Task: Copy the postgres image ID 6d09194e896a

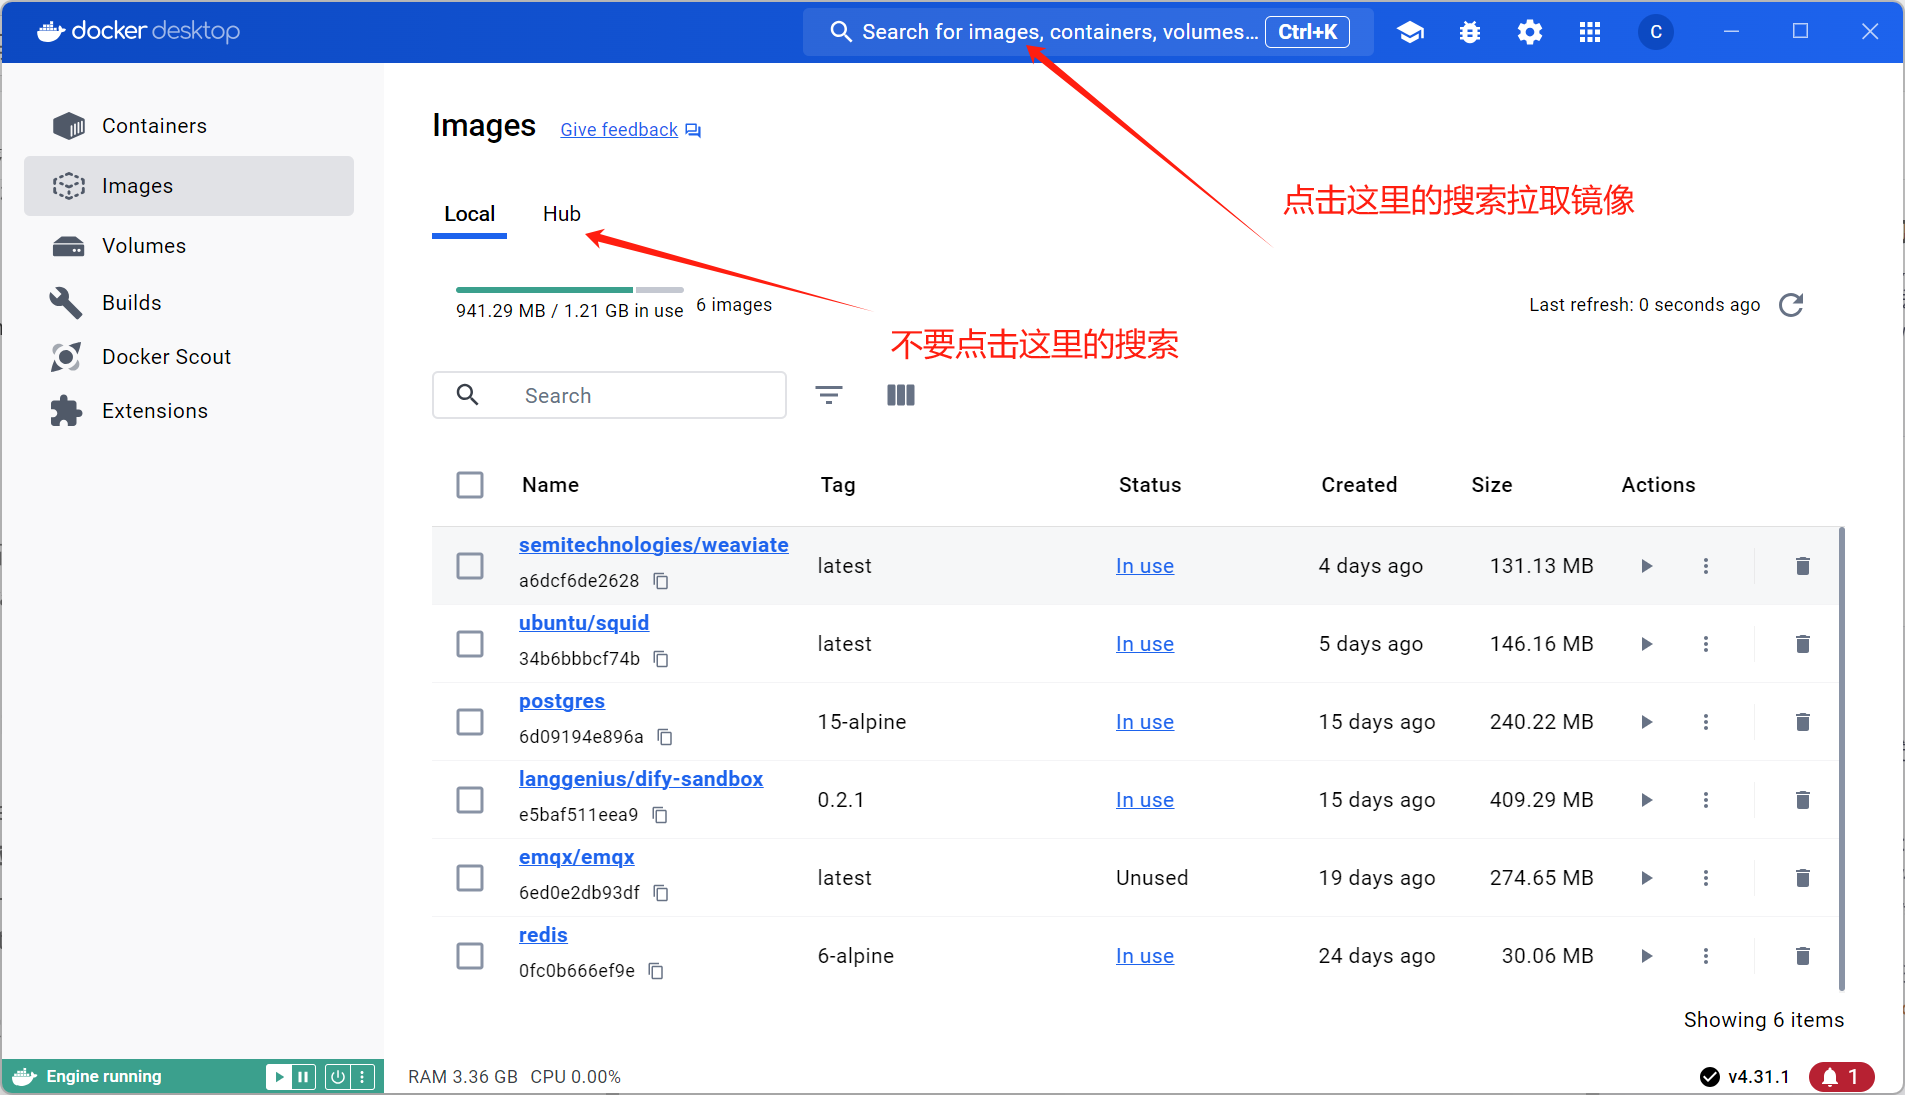Action: [x=665, y=737]
